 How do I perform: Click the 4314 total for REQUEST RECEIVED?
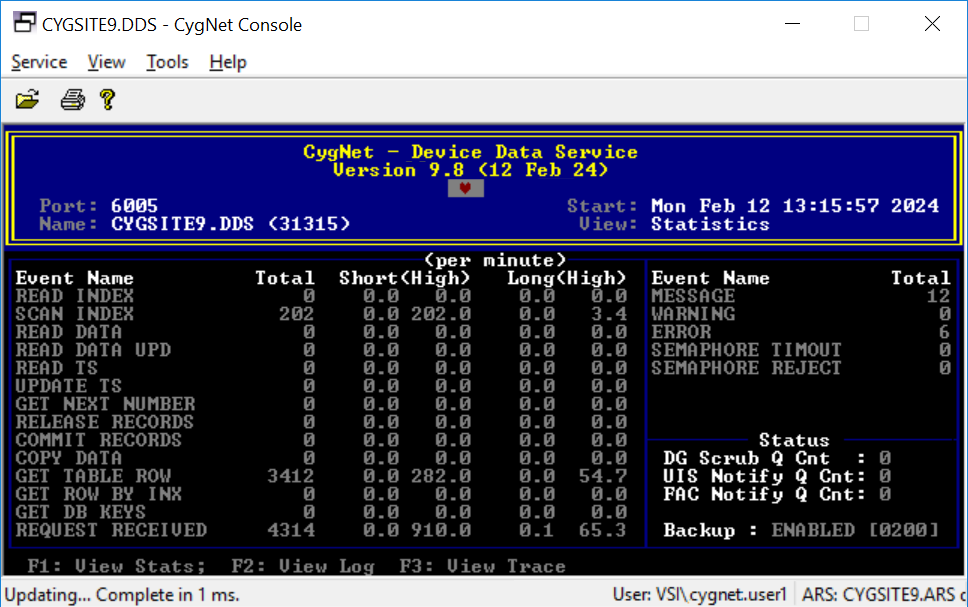(x=291, y=530)
